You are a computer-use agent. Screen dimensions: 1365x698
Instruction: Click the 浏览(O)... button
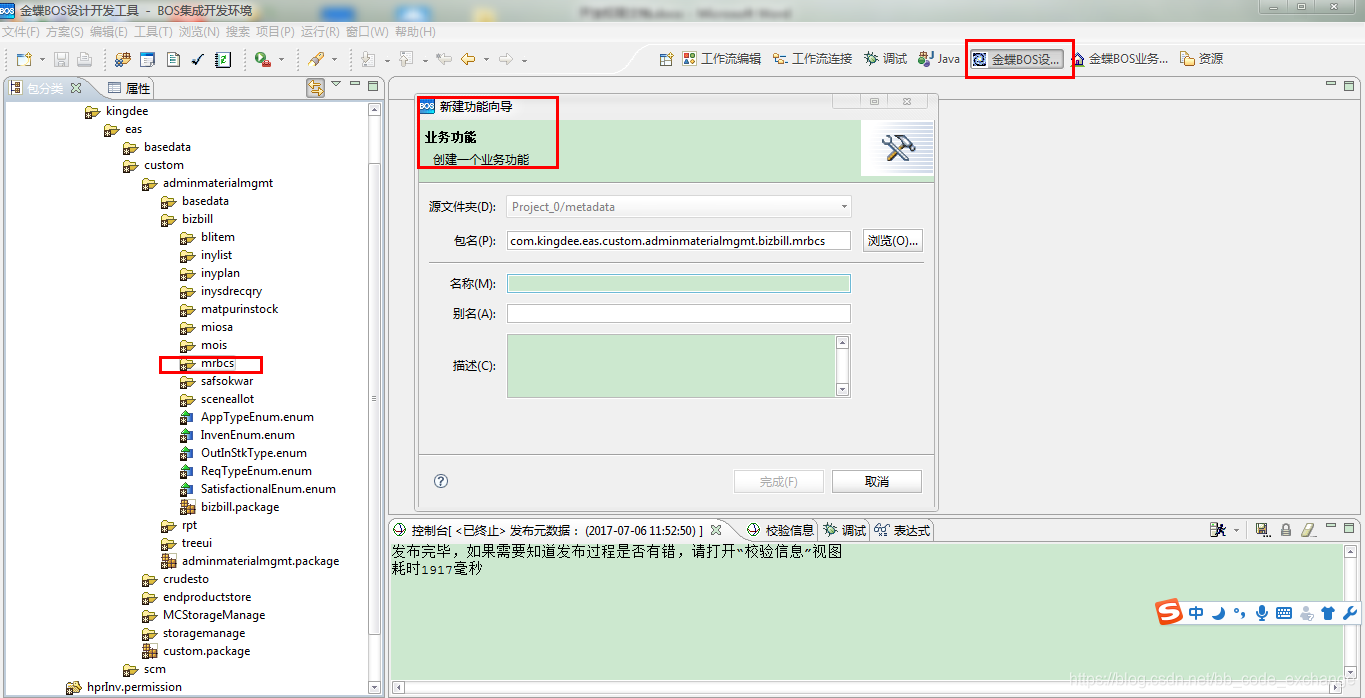tap(892, 241)
